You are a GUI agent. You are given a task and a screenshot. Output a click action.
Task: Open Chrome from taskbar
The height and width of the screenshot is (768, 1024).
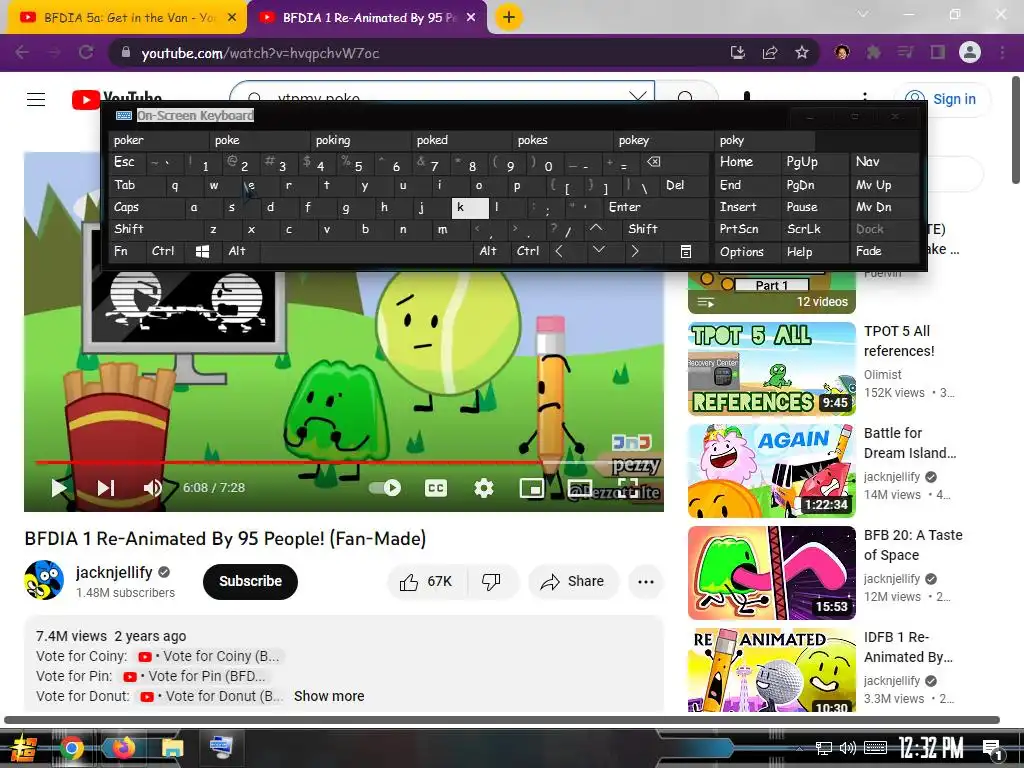[x=72, y=748]
